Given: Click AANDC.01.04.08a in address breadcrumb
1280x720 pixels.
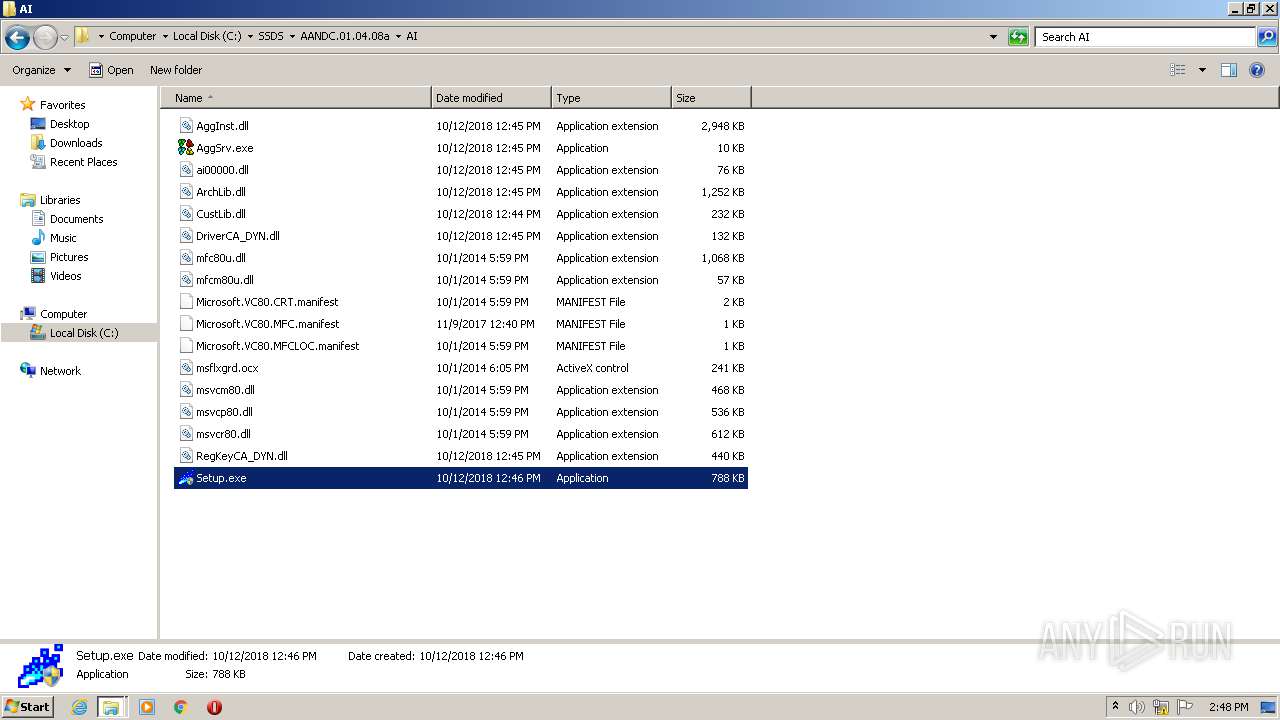Looking at the screenshot, I should coord(345,36).
